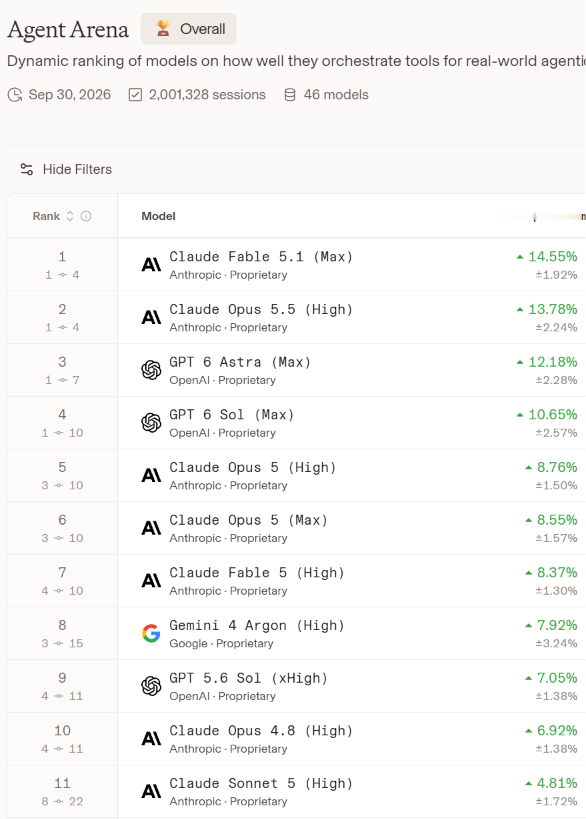Click the 8.37% score value
Screen dimensions: 586x819
(557, 573)
